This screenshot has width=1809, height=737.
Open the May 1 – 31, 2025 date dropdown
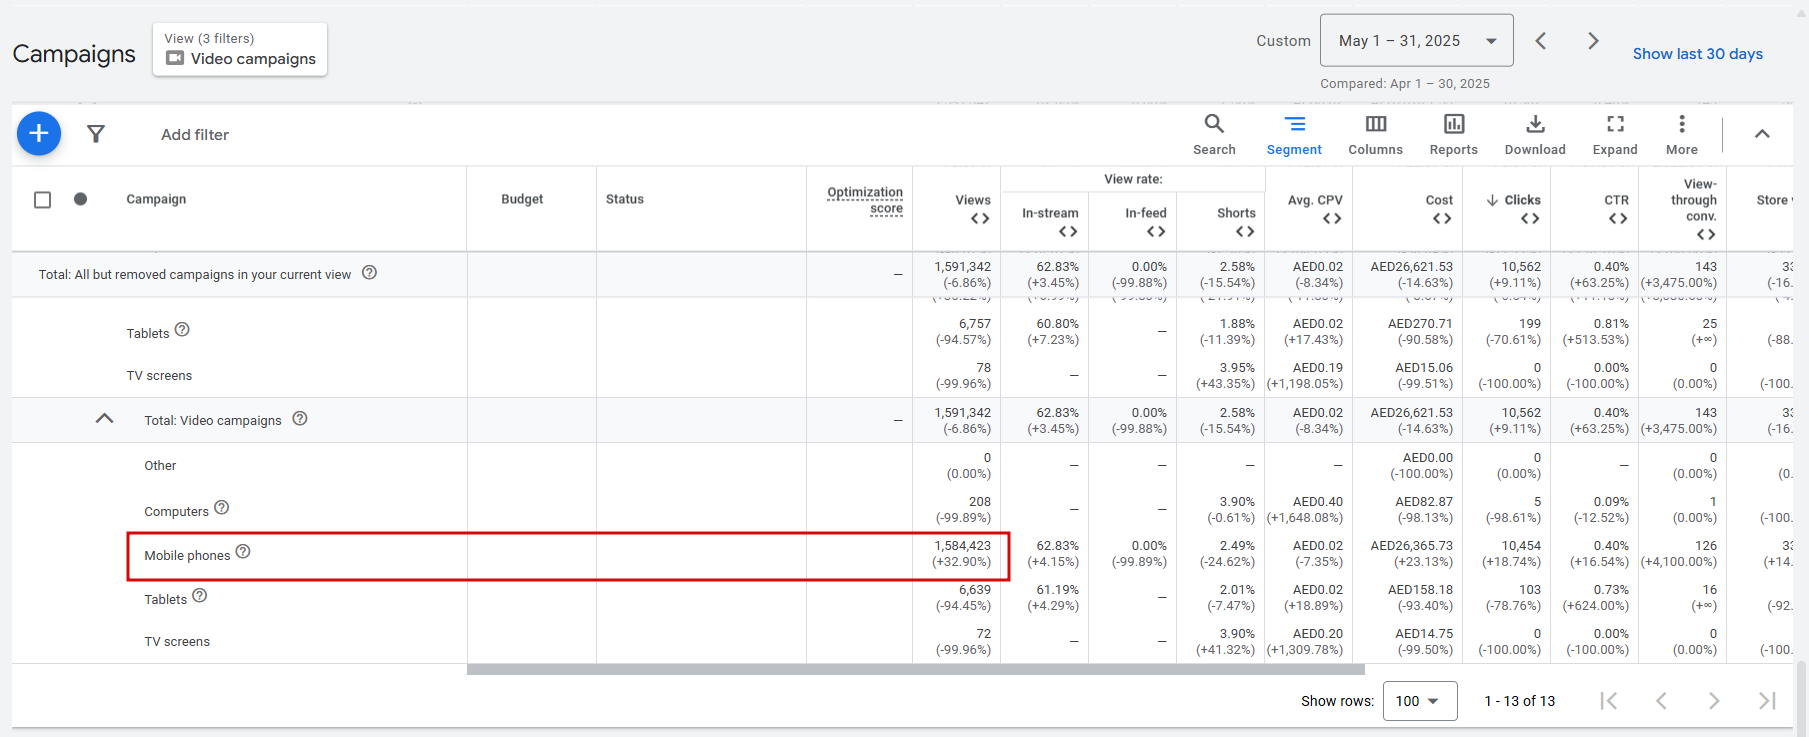click(x=1416, y=41)
